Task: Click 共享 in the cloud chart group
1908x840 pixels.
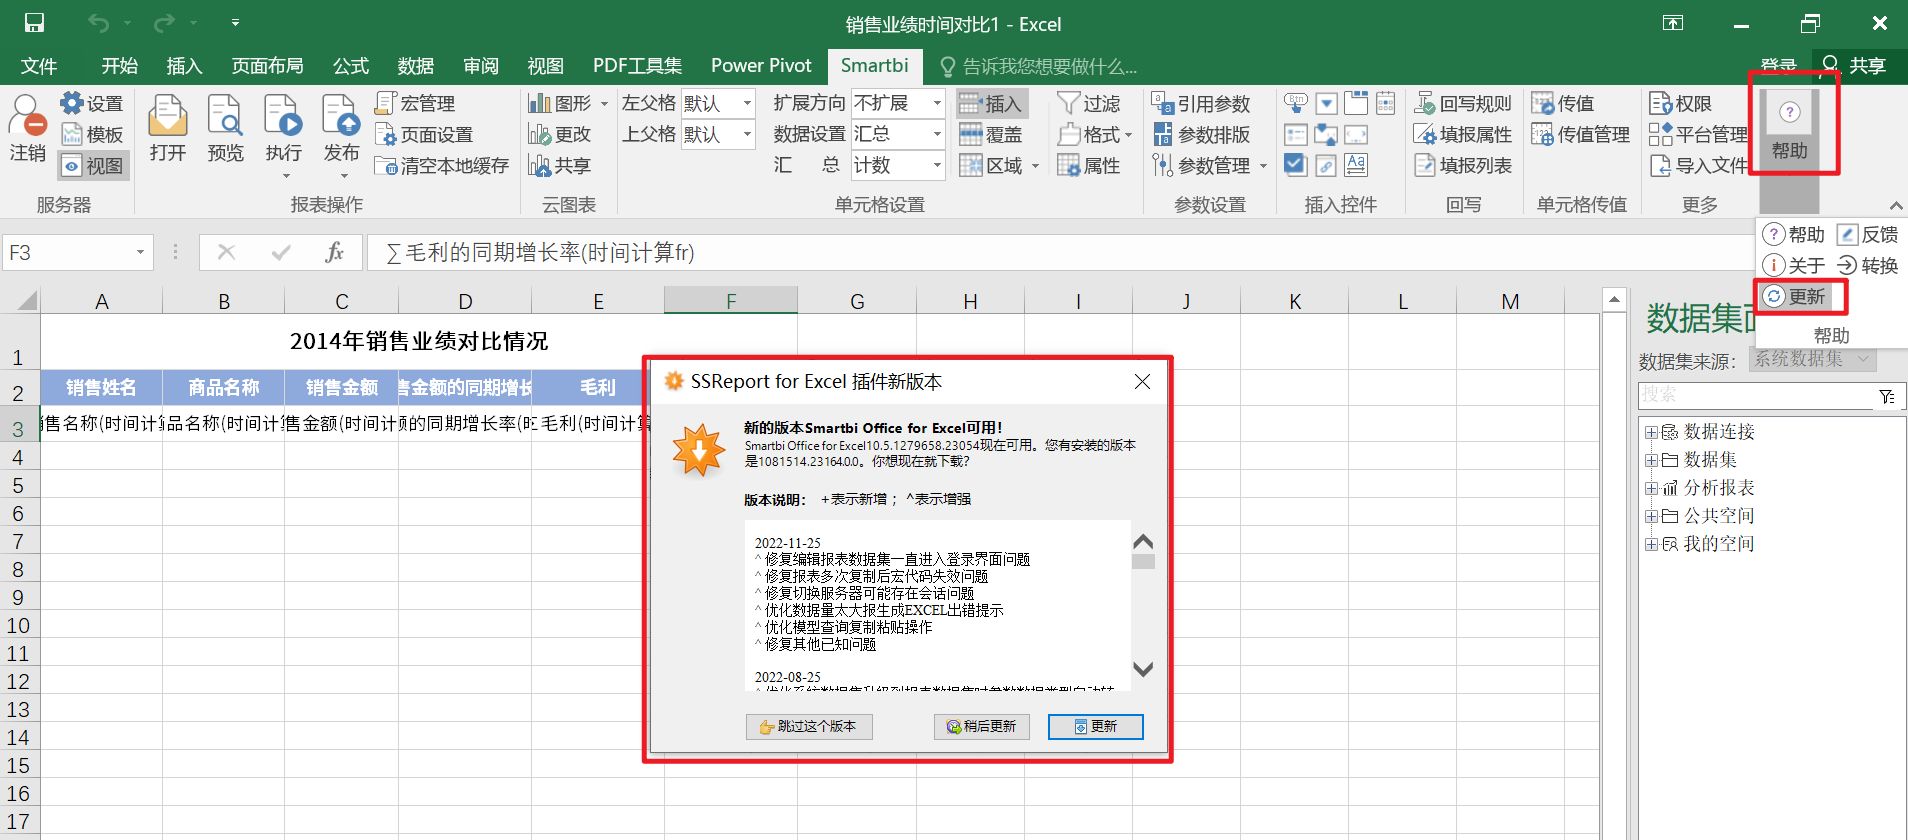Action: coord(560,165)
